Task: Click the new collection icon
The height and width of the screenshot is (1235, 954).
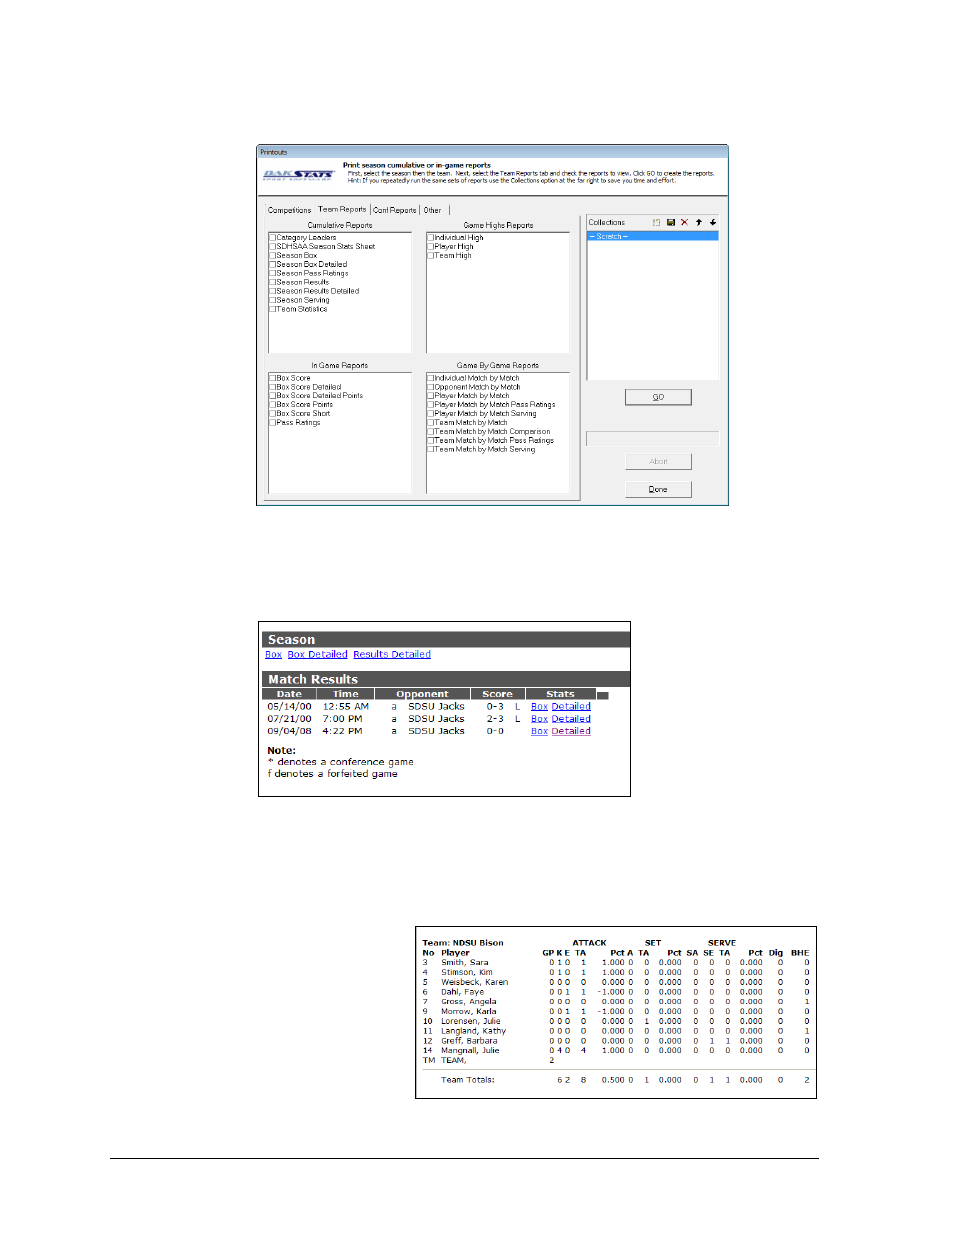Action: click(656, 223)
